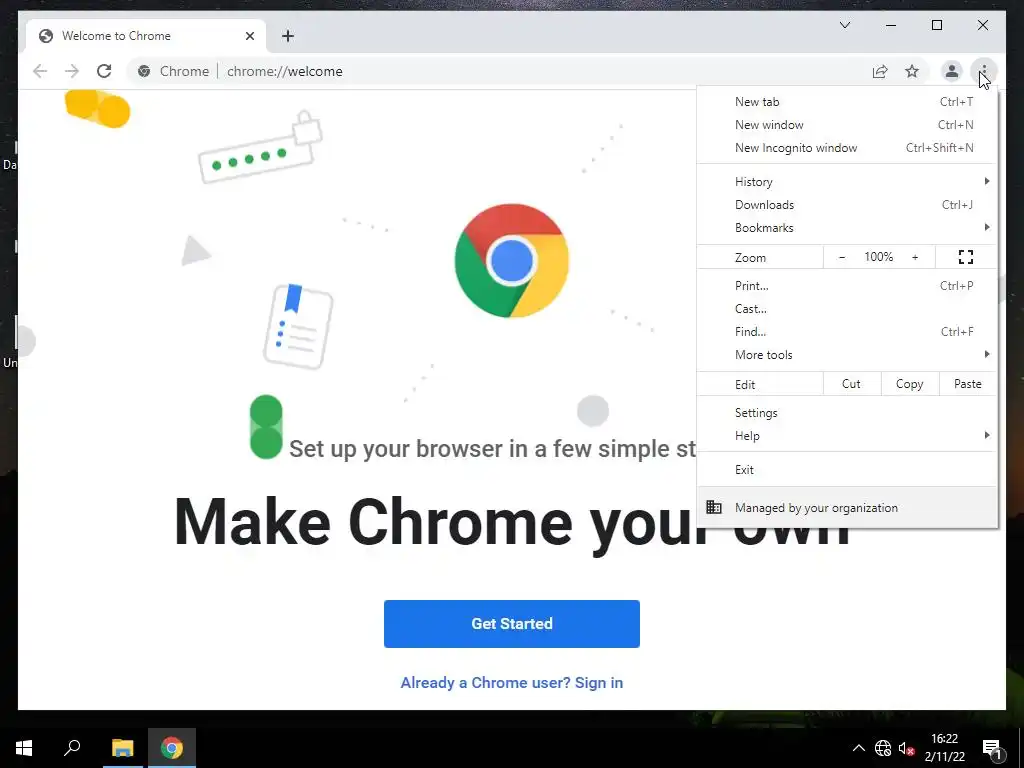
Task: Choose Cast... in the menu
Action: click(847, 308)
